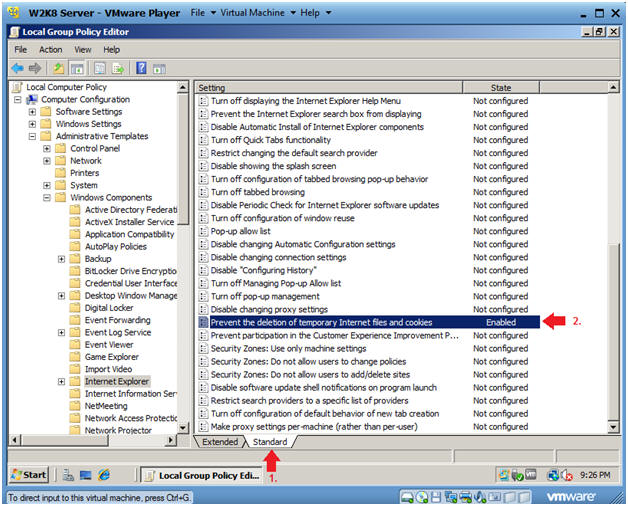Click the volume tray icon with red X
The image size is (628, 506).
(x=567, y=475)
